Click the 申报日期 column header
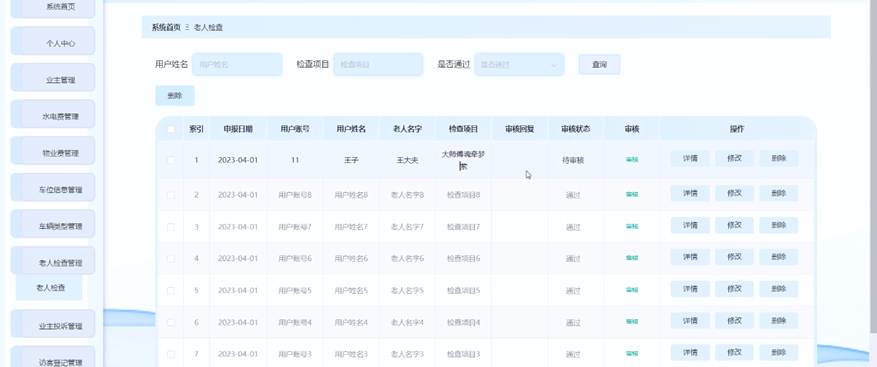 coord(238,129)
